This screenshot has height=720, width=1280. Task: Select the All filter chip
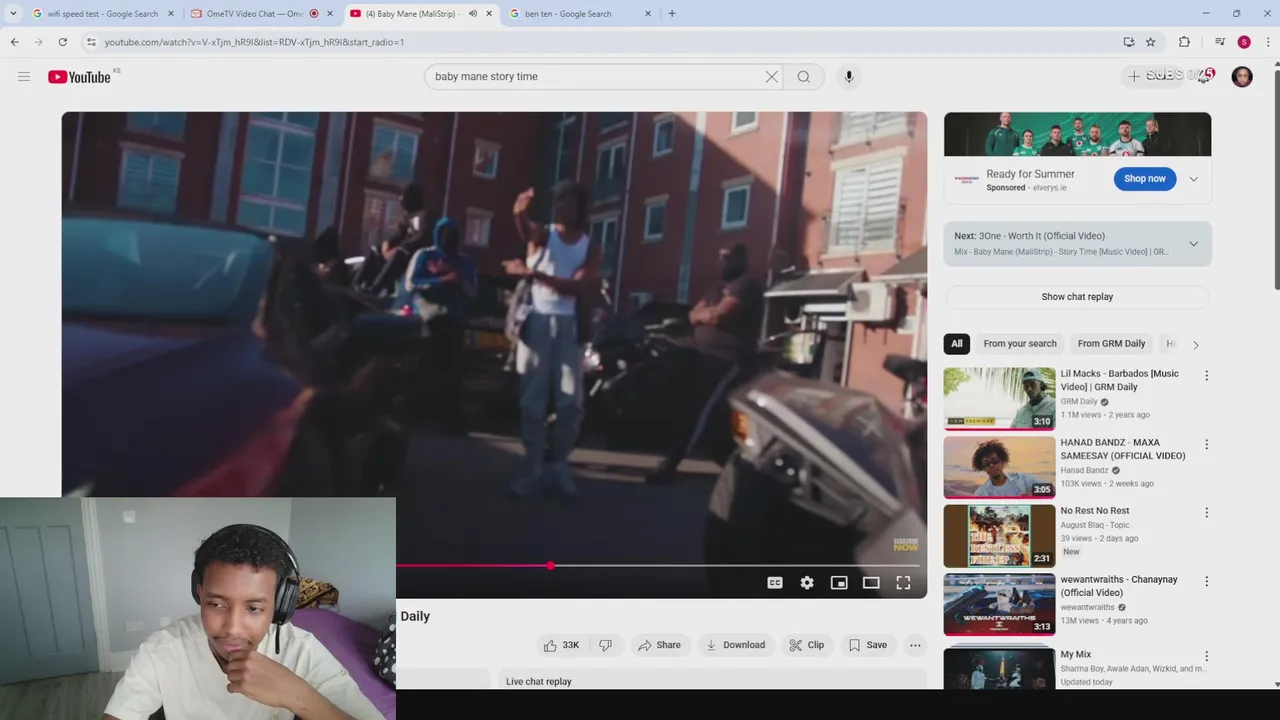[956, 344]
